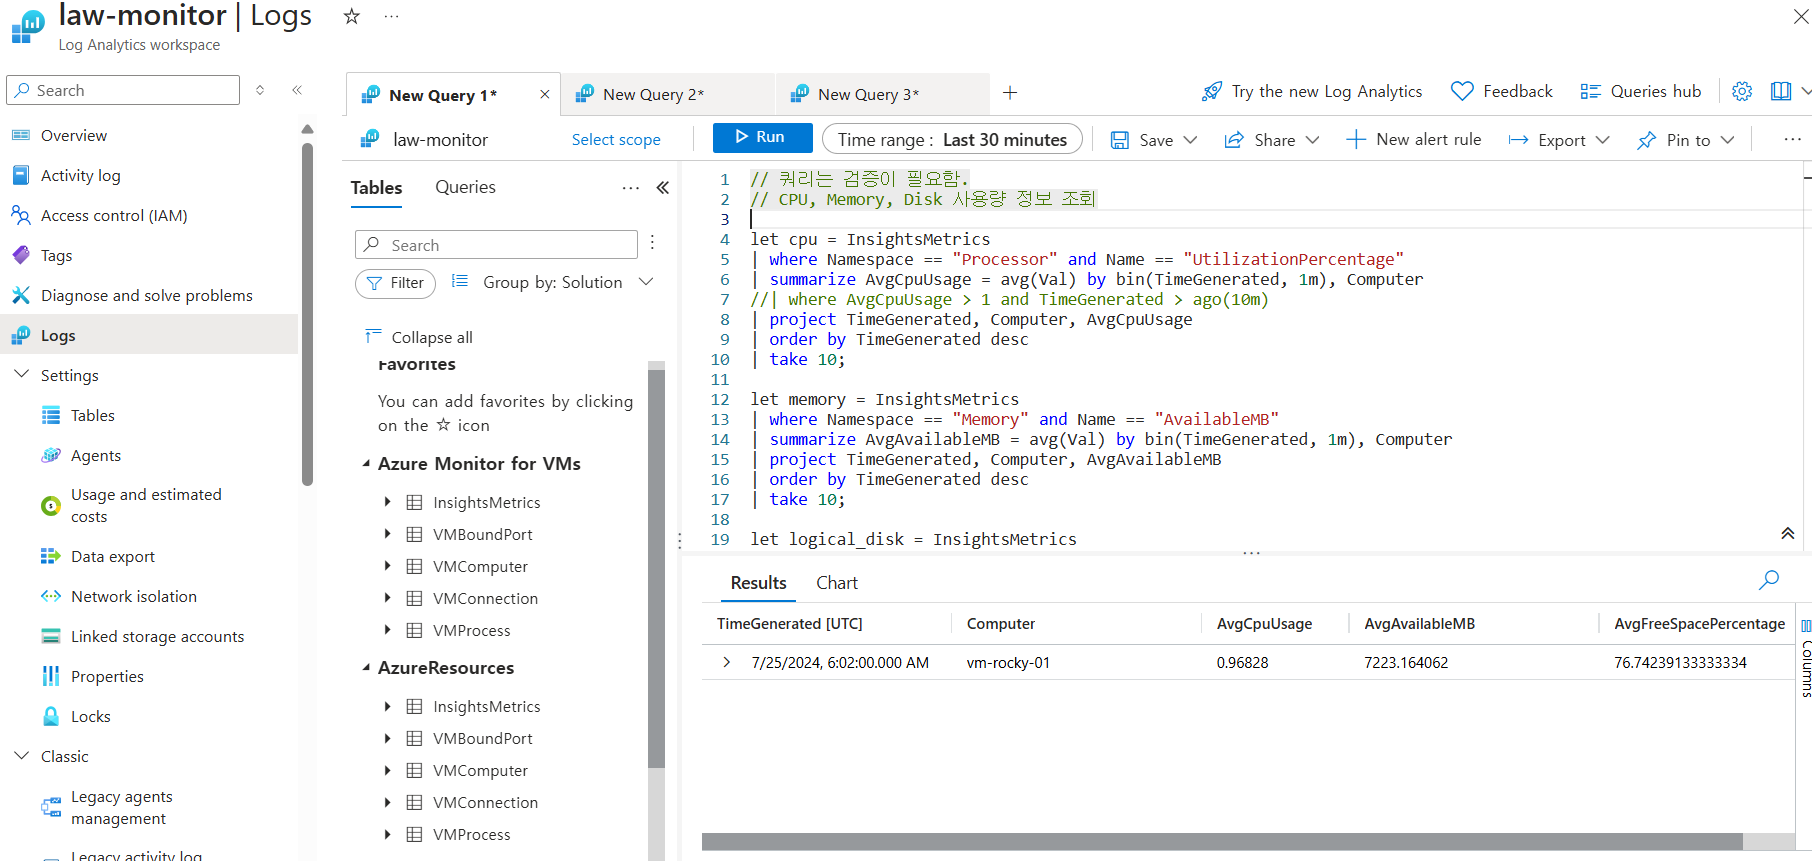The width and height of the screenshot is (1812, 861).
Task: Open the Pin to dropdown
Action: pos(1685,140)
